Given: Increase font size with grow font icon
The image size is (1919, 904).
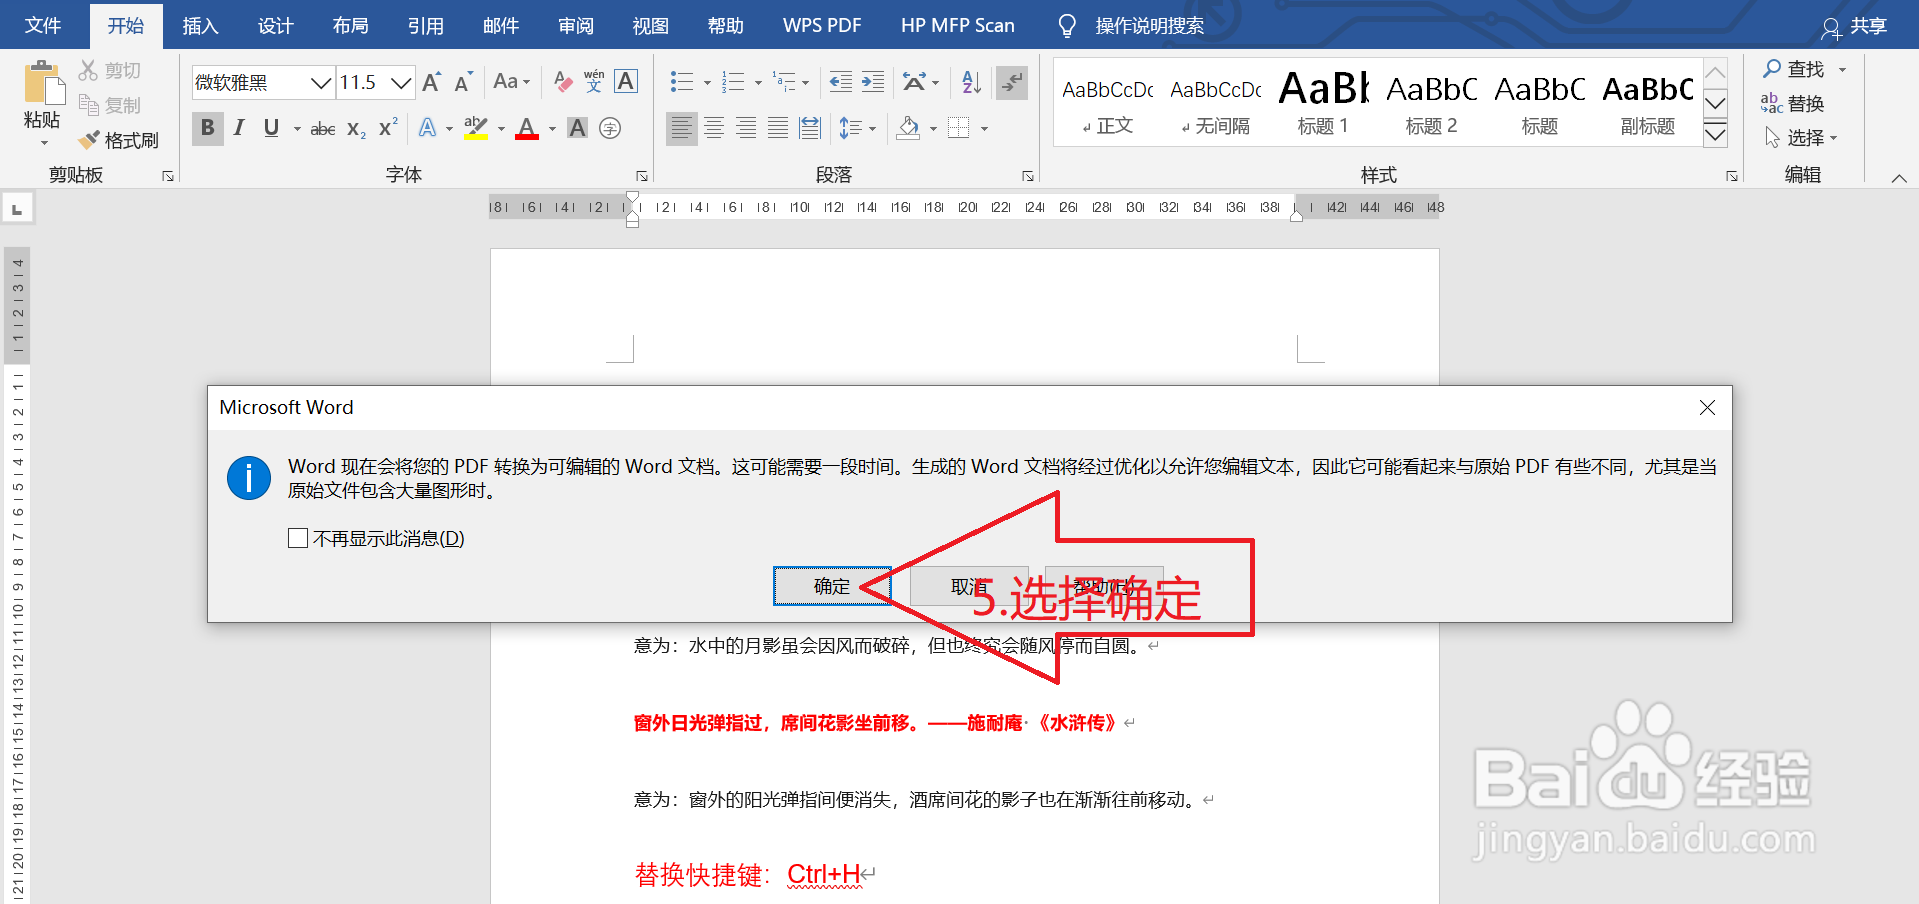Looking at the screenshot, I should [x=432, y=82].
